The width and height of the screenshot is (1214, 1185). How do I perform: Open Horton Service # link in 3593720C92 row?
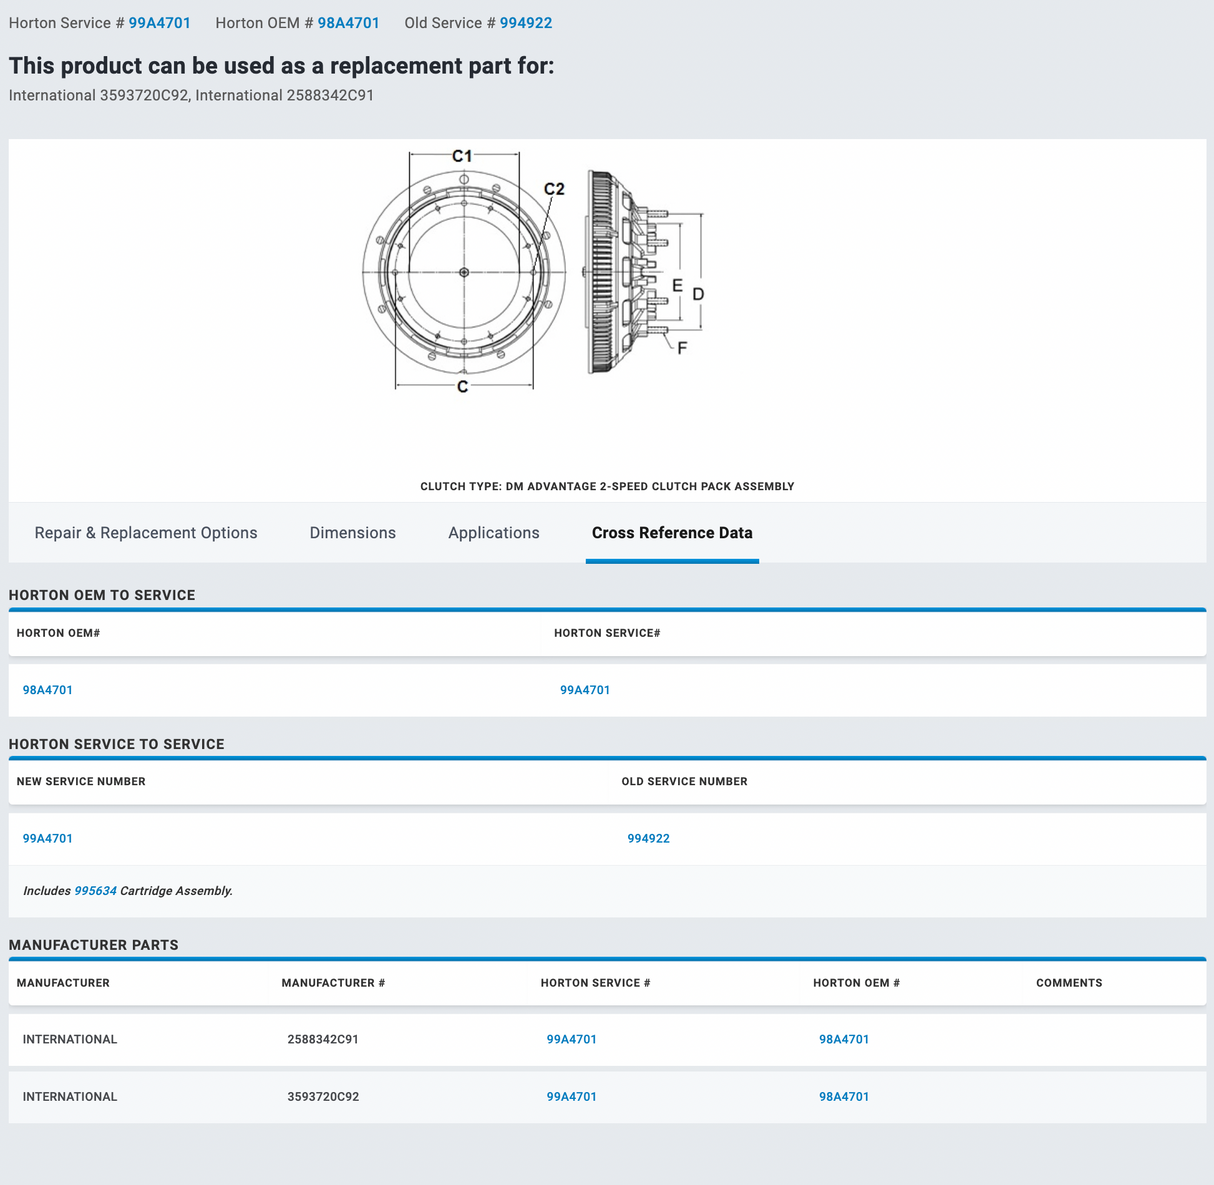coord(571,1097)
